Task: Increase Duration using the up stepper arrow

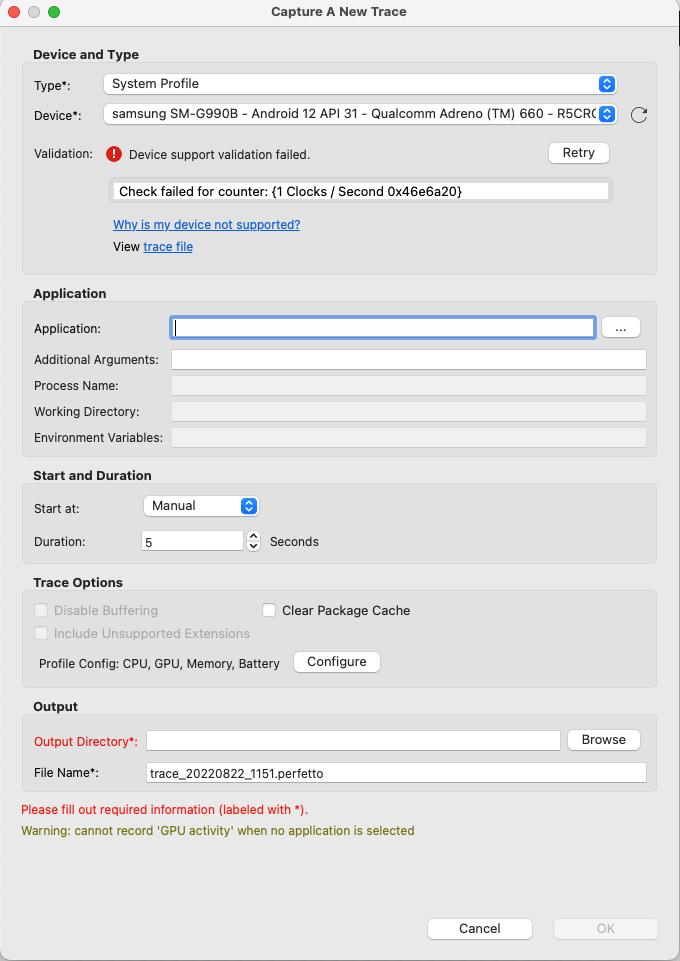Action: [253, 536]
